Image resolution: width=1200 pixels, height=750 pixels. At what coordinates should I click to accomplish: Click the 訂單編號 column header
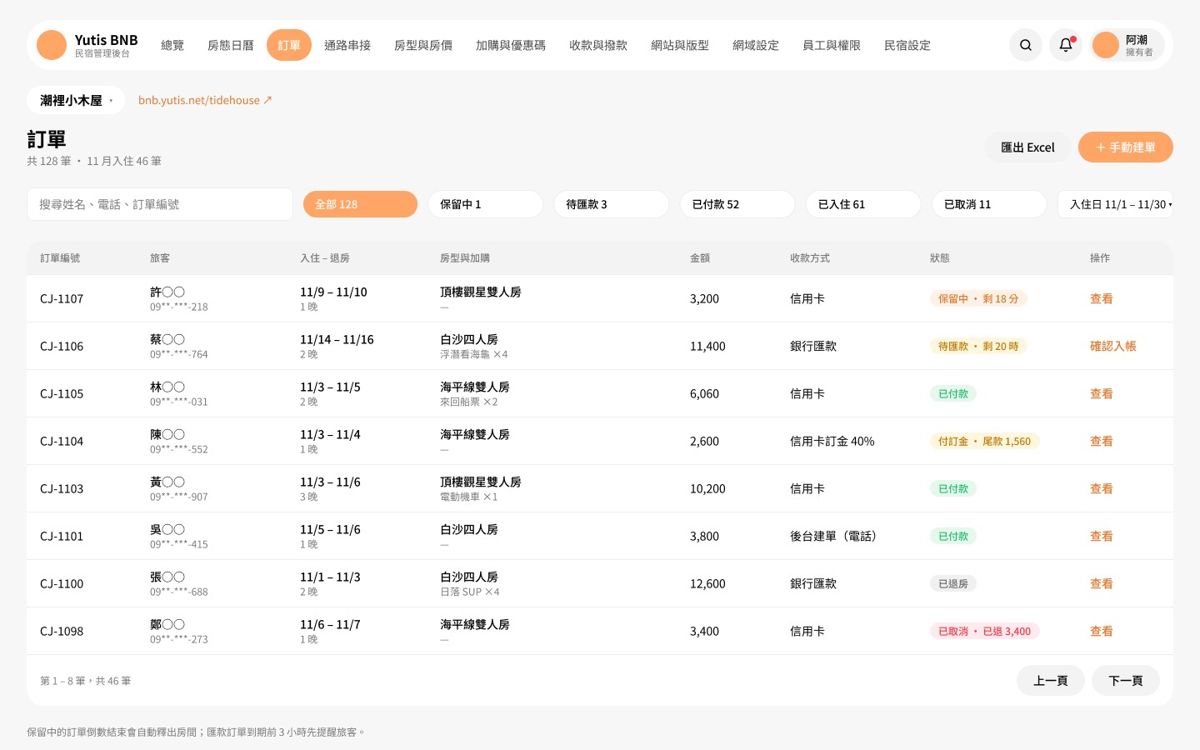coord(60,258)
